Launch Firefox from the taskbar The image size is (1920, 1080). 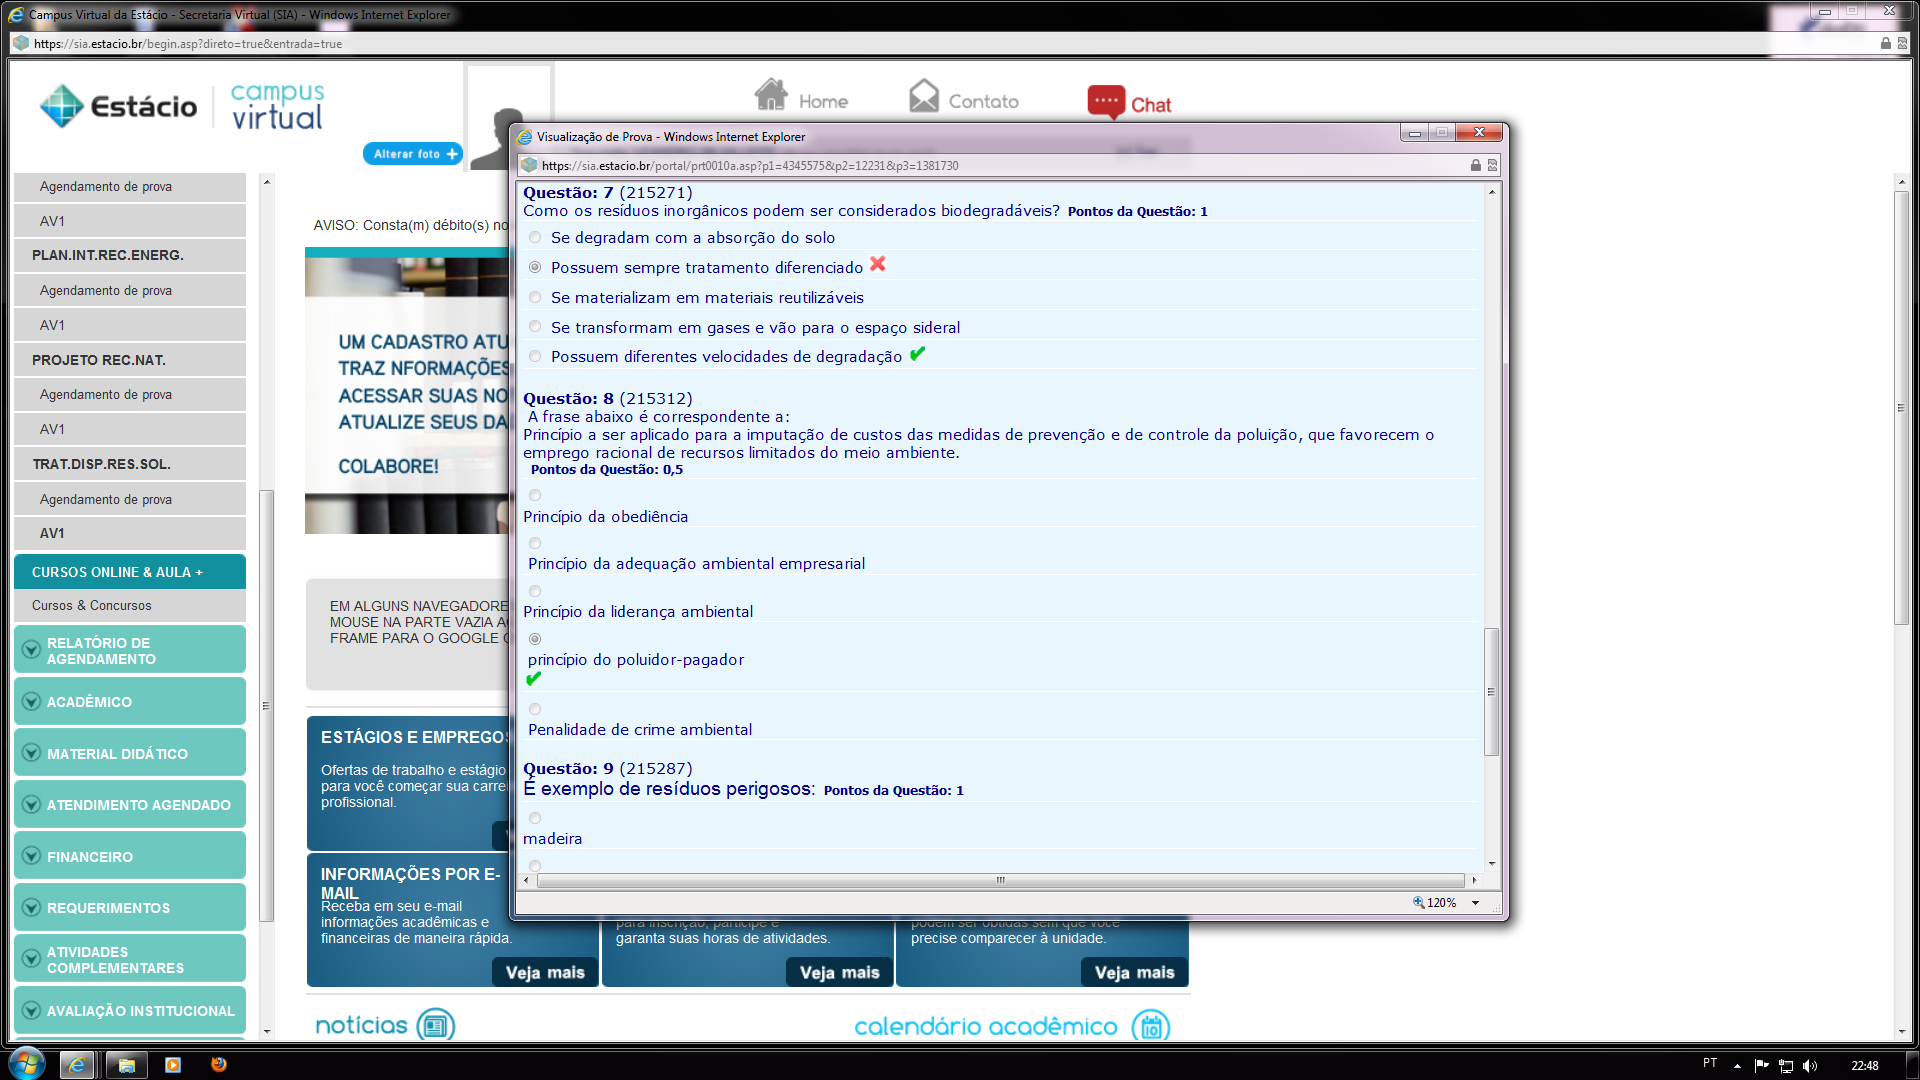click(219, 1065)
